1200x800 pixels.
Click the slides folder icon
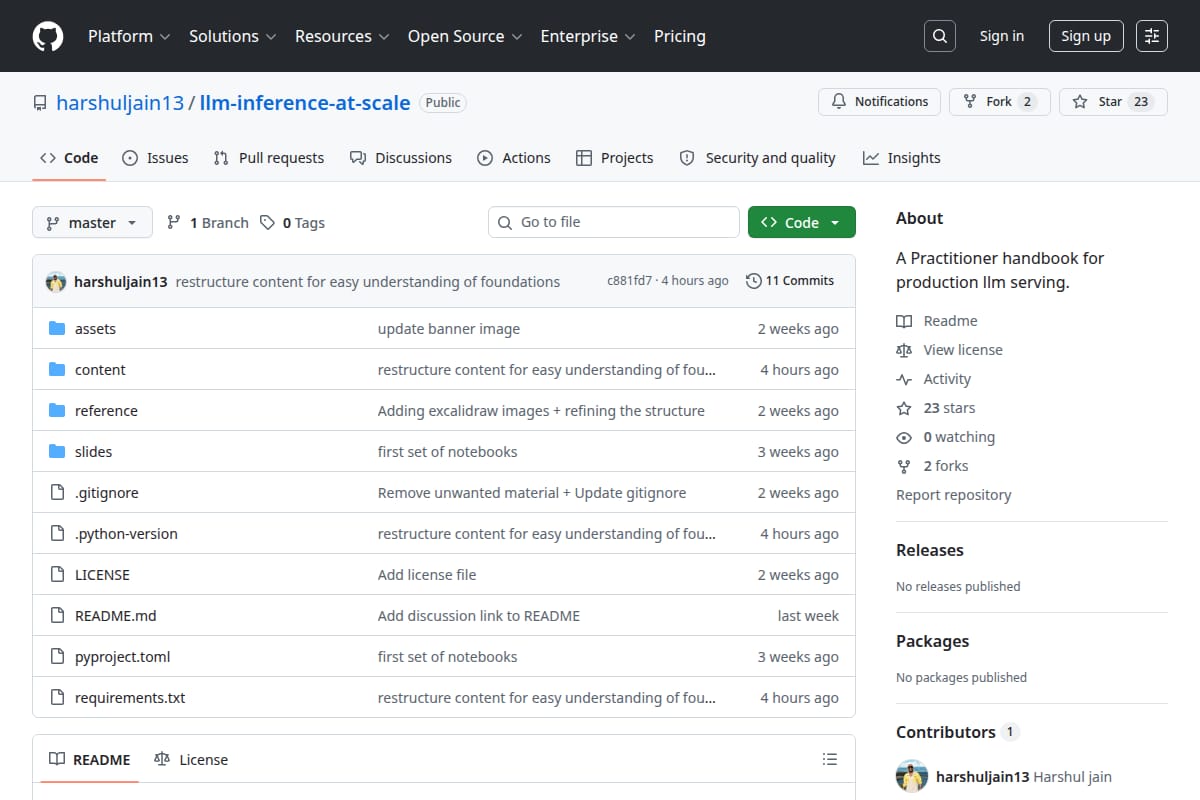(57, 452)
